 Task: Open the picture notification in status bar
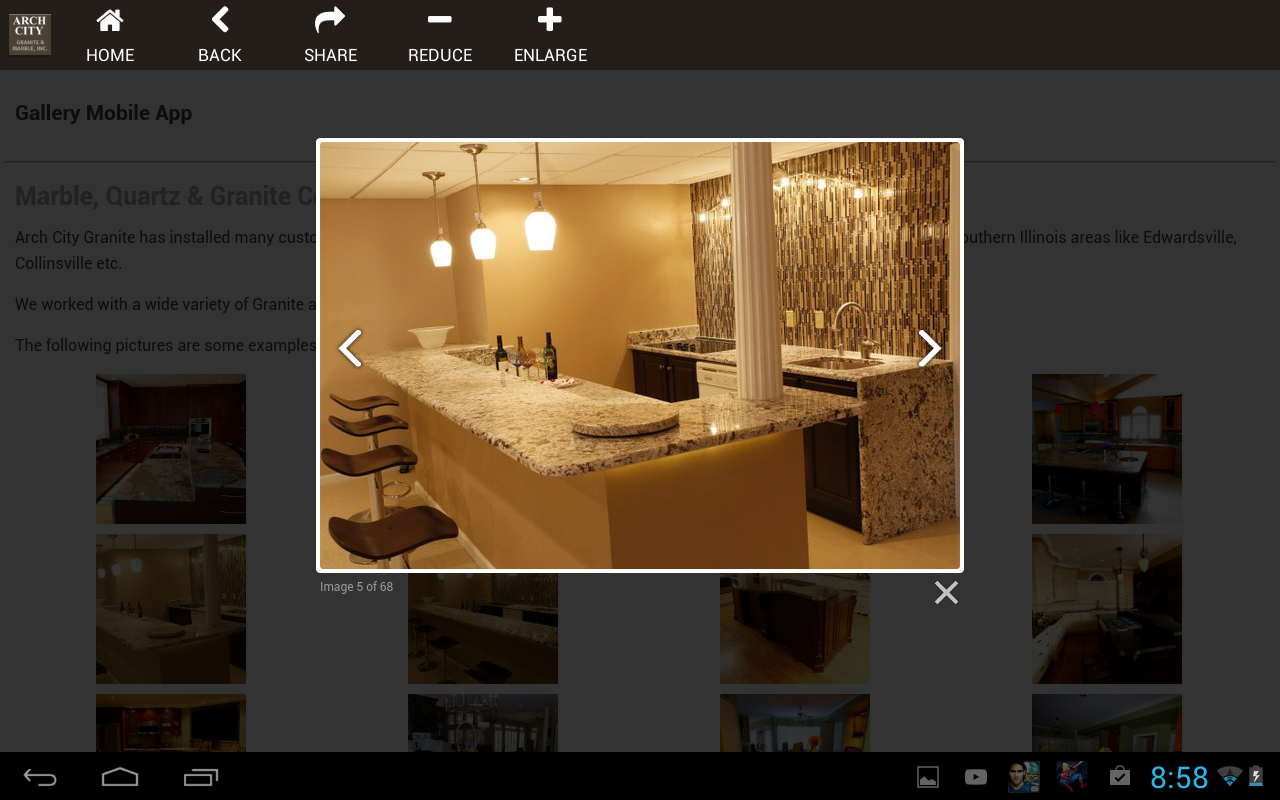click(x=928, y=777)
